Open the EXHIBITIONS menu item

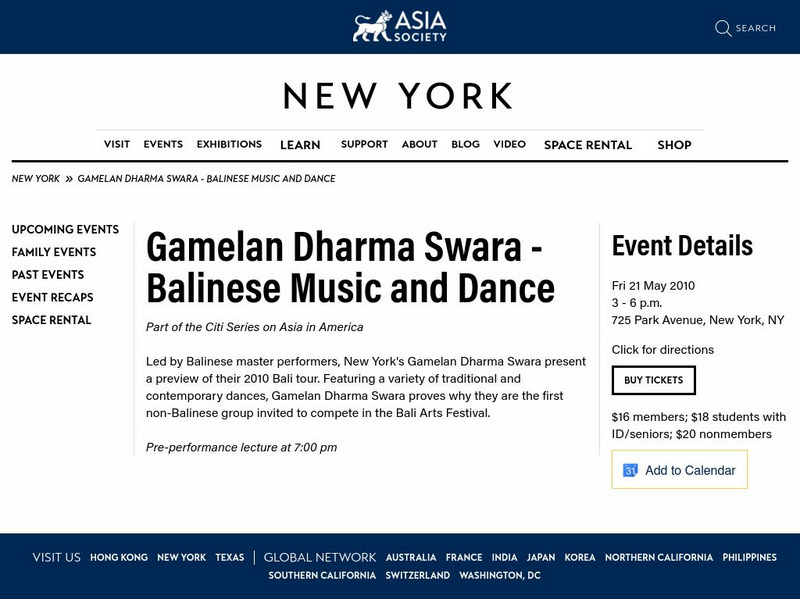(228, 144)
